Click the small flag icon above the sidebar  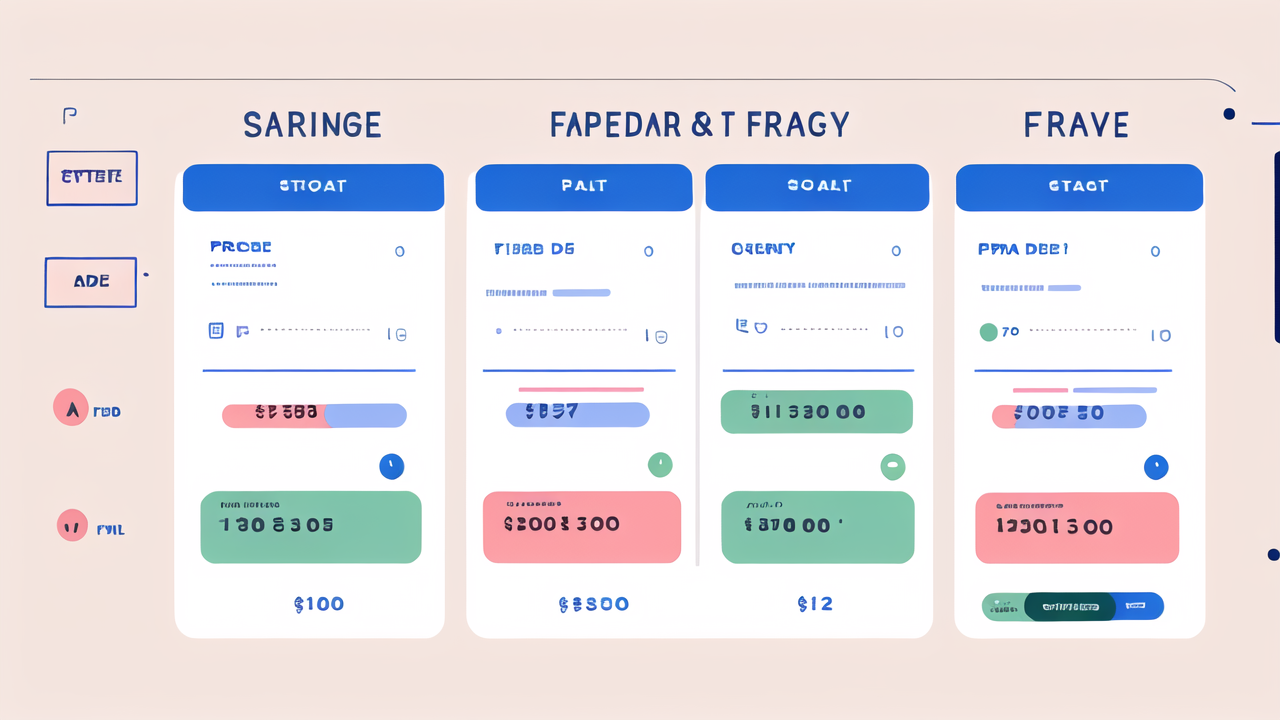(69, 116)
